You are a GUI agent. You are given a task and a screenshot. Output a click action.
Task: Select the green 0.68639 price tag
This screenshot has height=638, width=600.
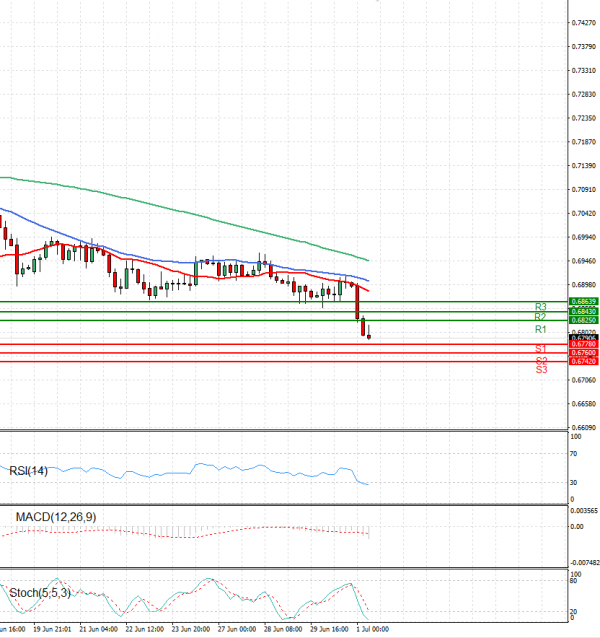click(583, 302)
